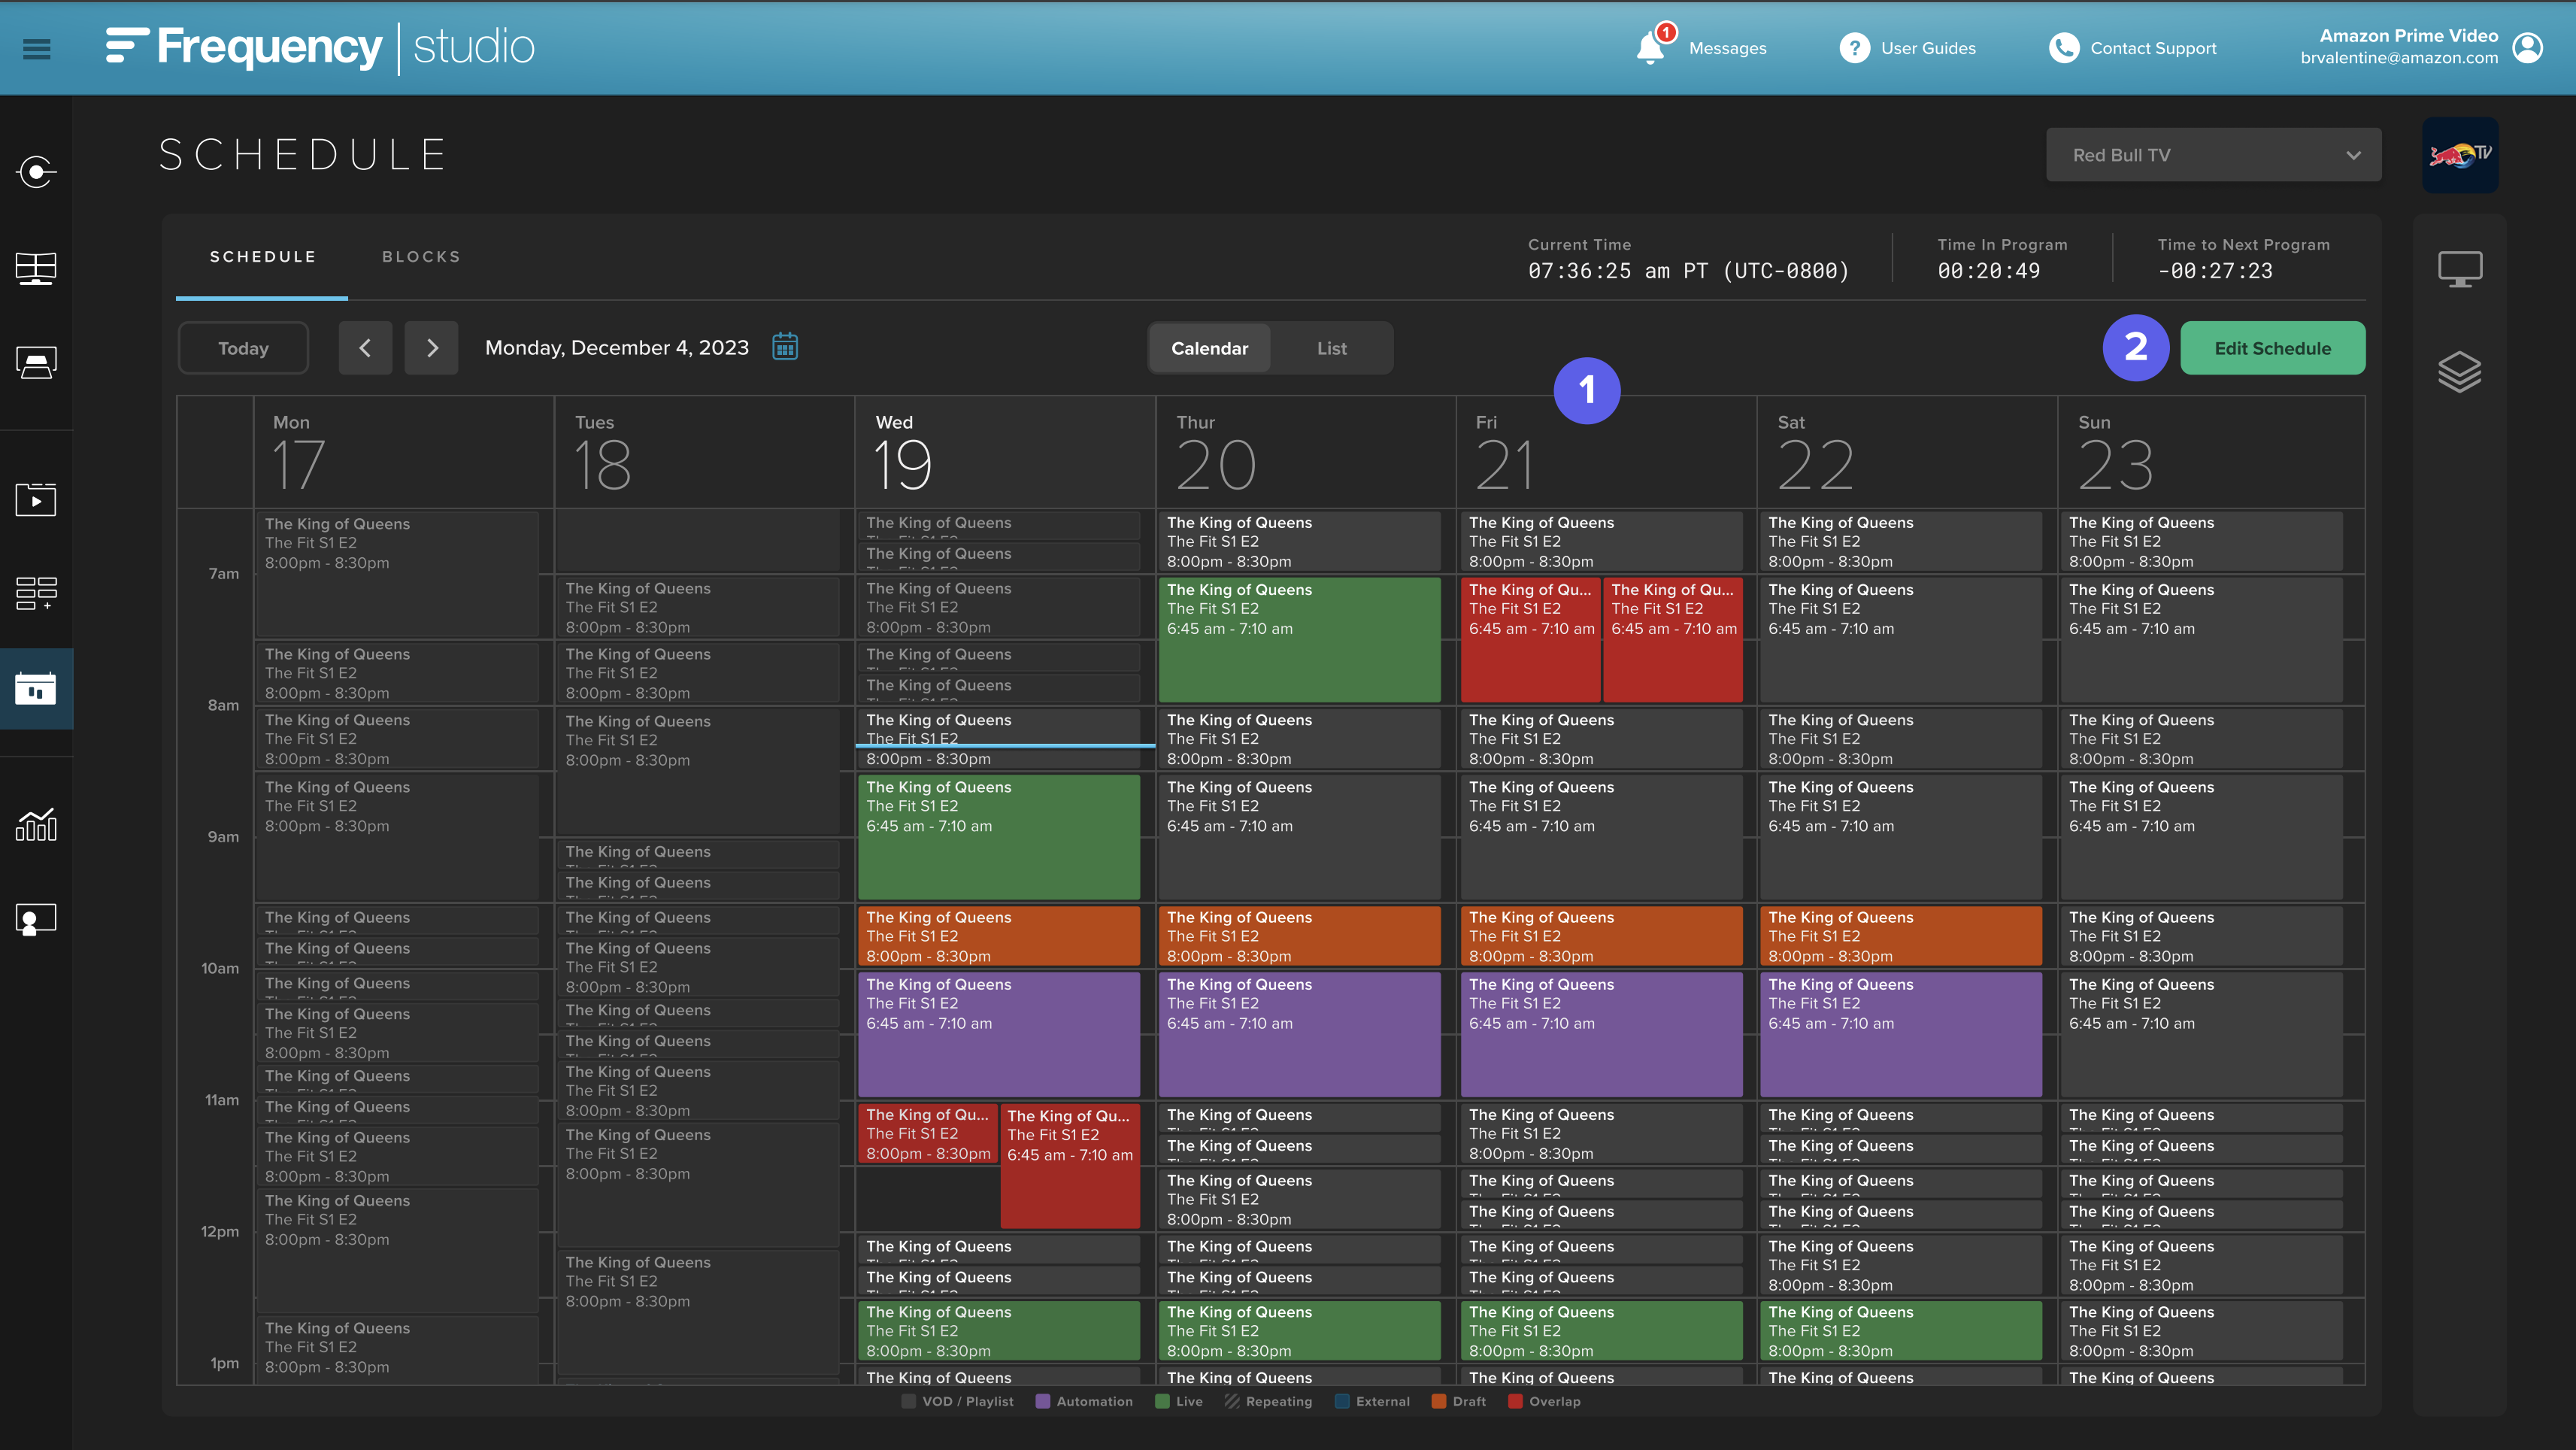The image size is (2576, 1450).
Task: Select the Fri 21 day header
Action: pyautogui.click(x=1607, y=452)
